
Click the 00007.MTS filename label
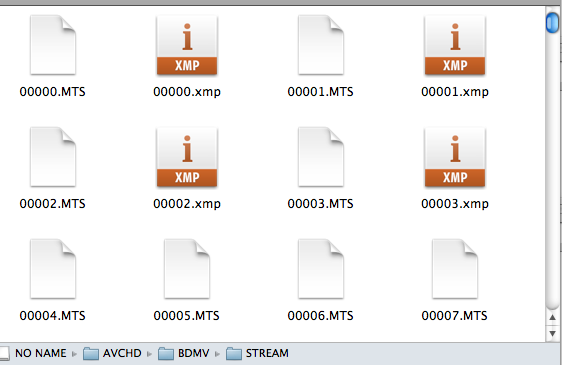[x=454, y=316]
